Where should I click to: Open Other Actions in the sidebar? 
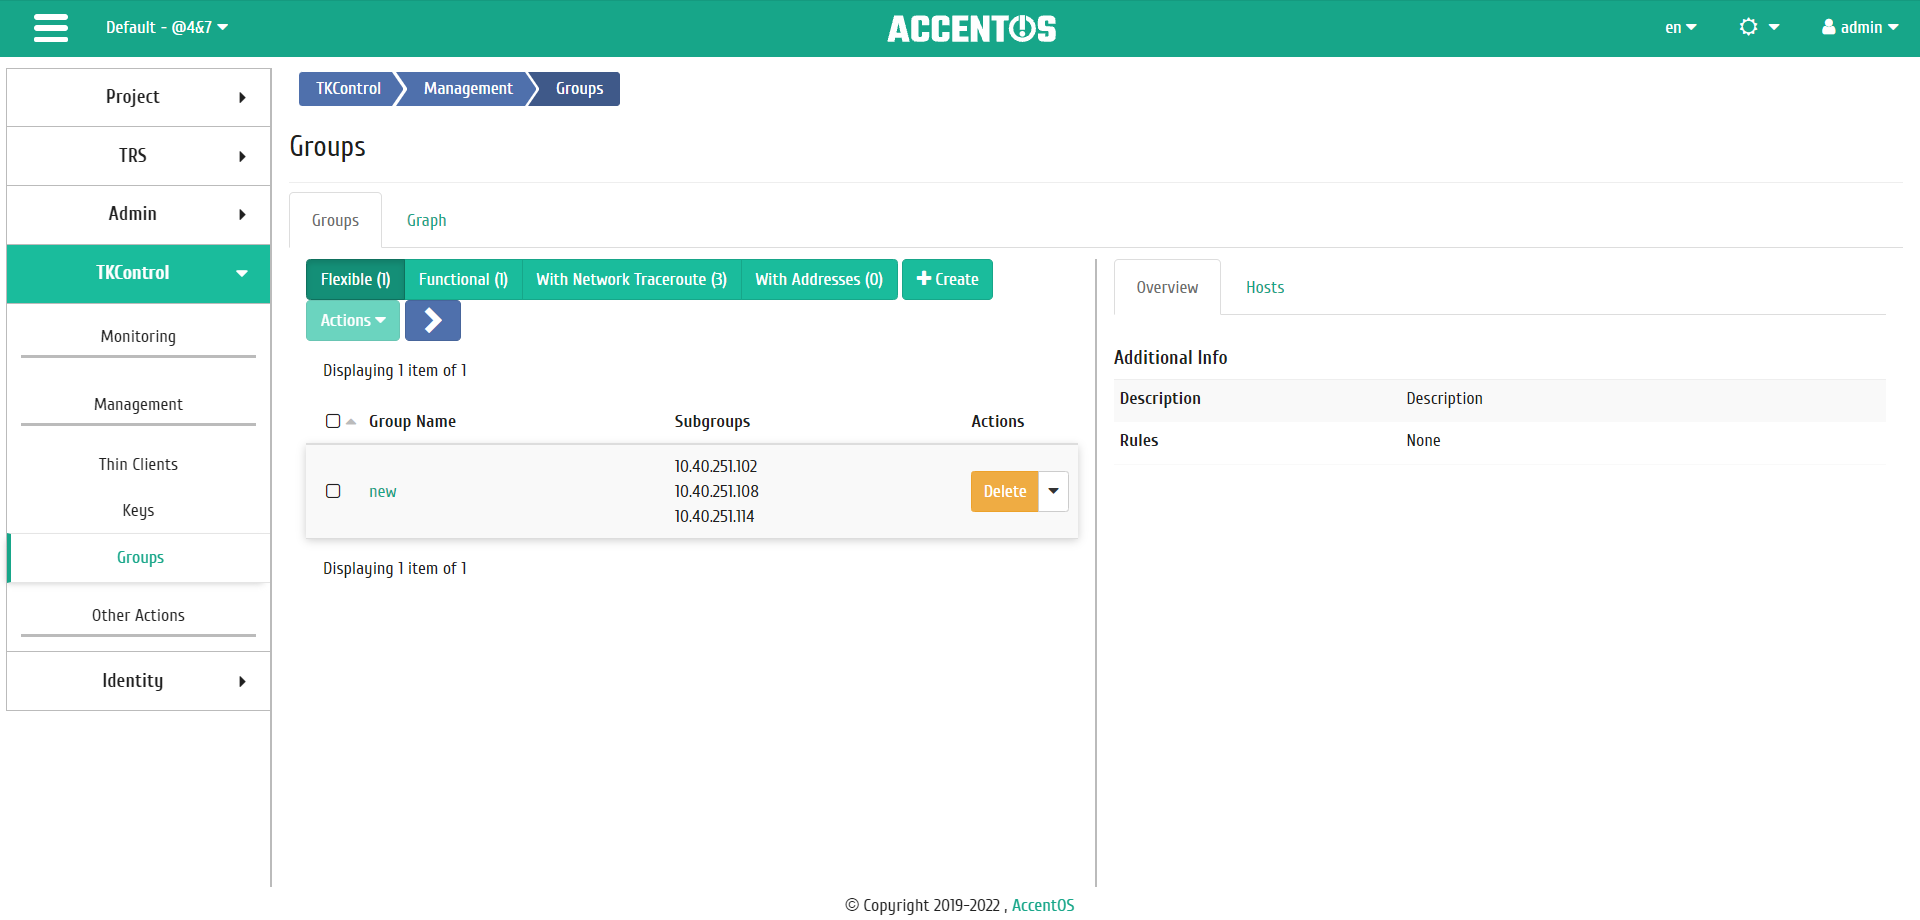point(138,616)
